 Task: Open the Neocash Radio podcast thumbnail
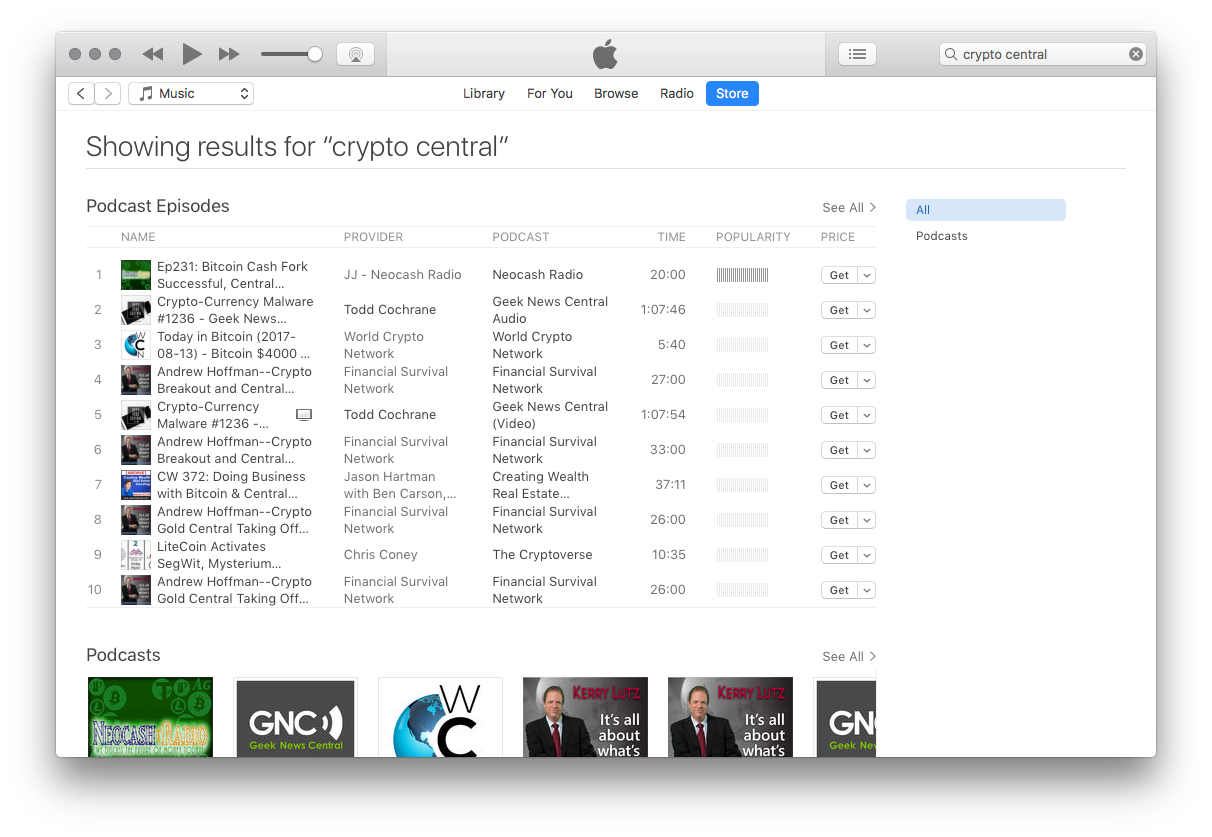(x=150, y=717)
